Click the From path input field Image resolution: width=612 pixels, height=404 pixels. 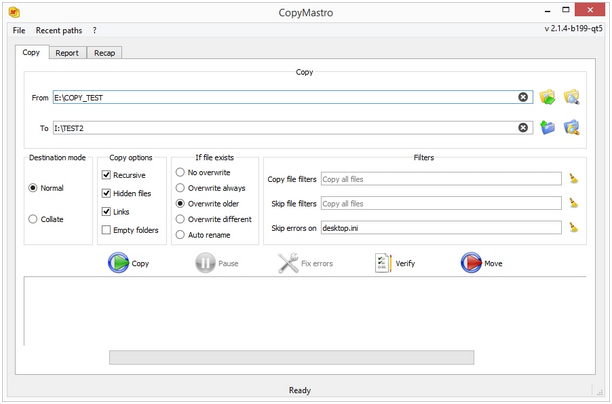[293, 97]
